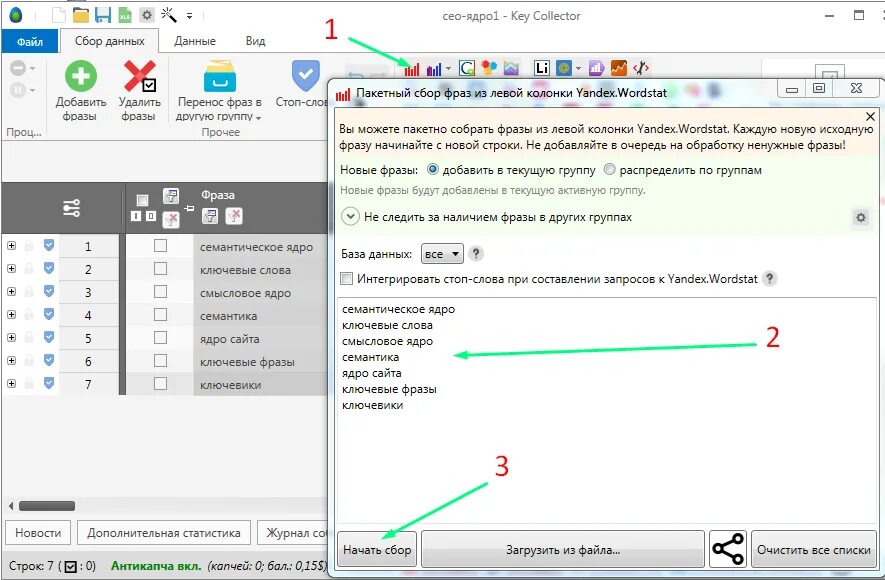The width and height of the screenshot is (885, 580).
Task: Click the green Add phrases plus icon
Action: (81, 76)
